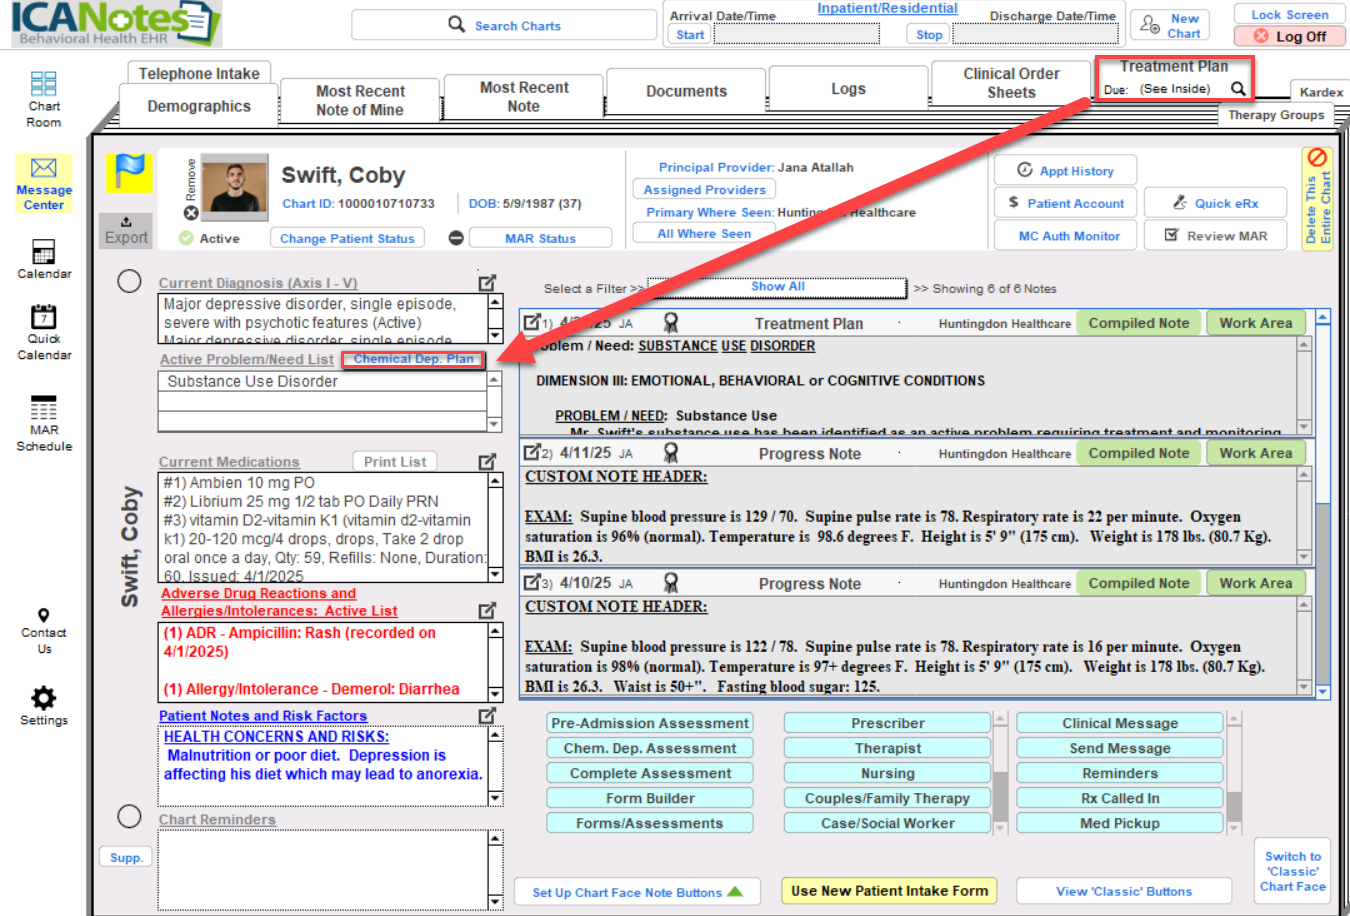Viewport: 1350px width, 916px height.
Task: Open the Message Center envelope icon
Action: (x=44, y=168)
